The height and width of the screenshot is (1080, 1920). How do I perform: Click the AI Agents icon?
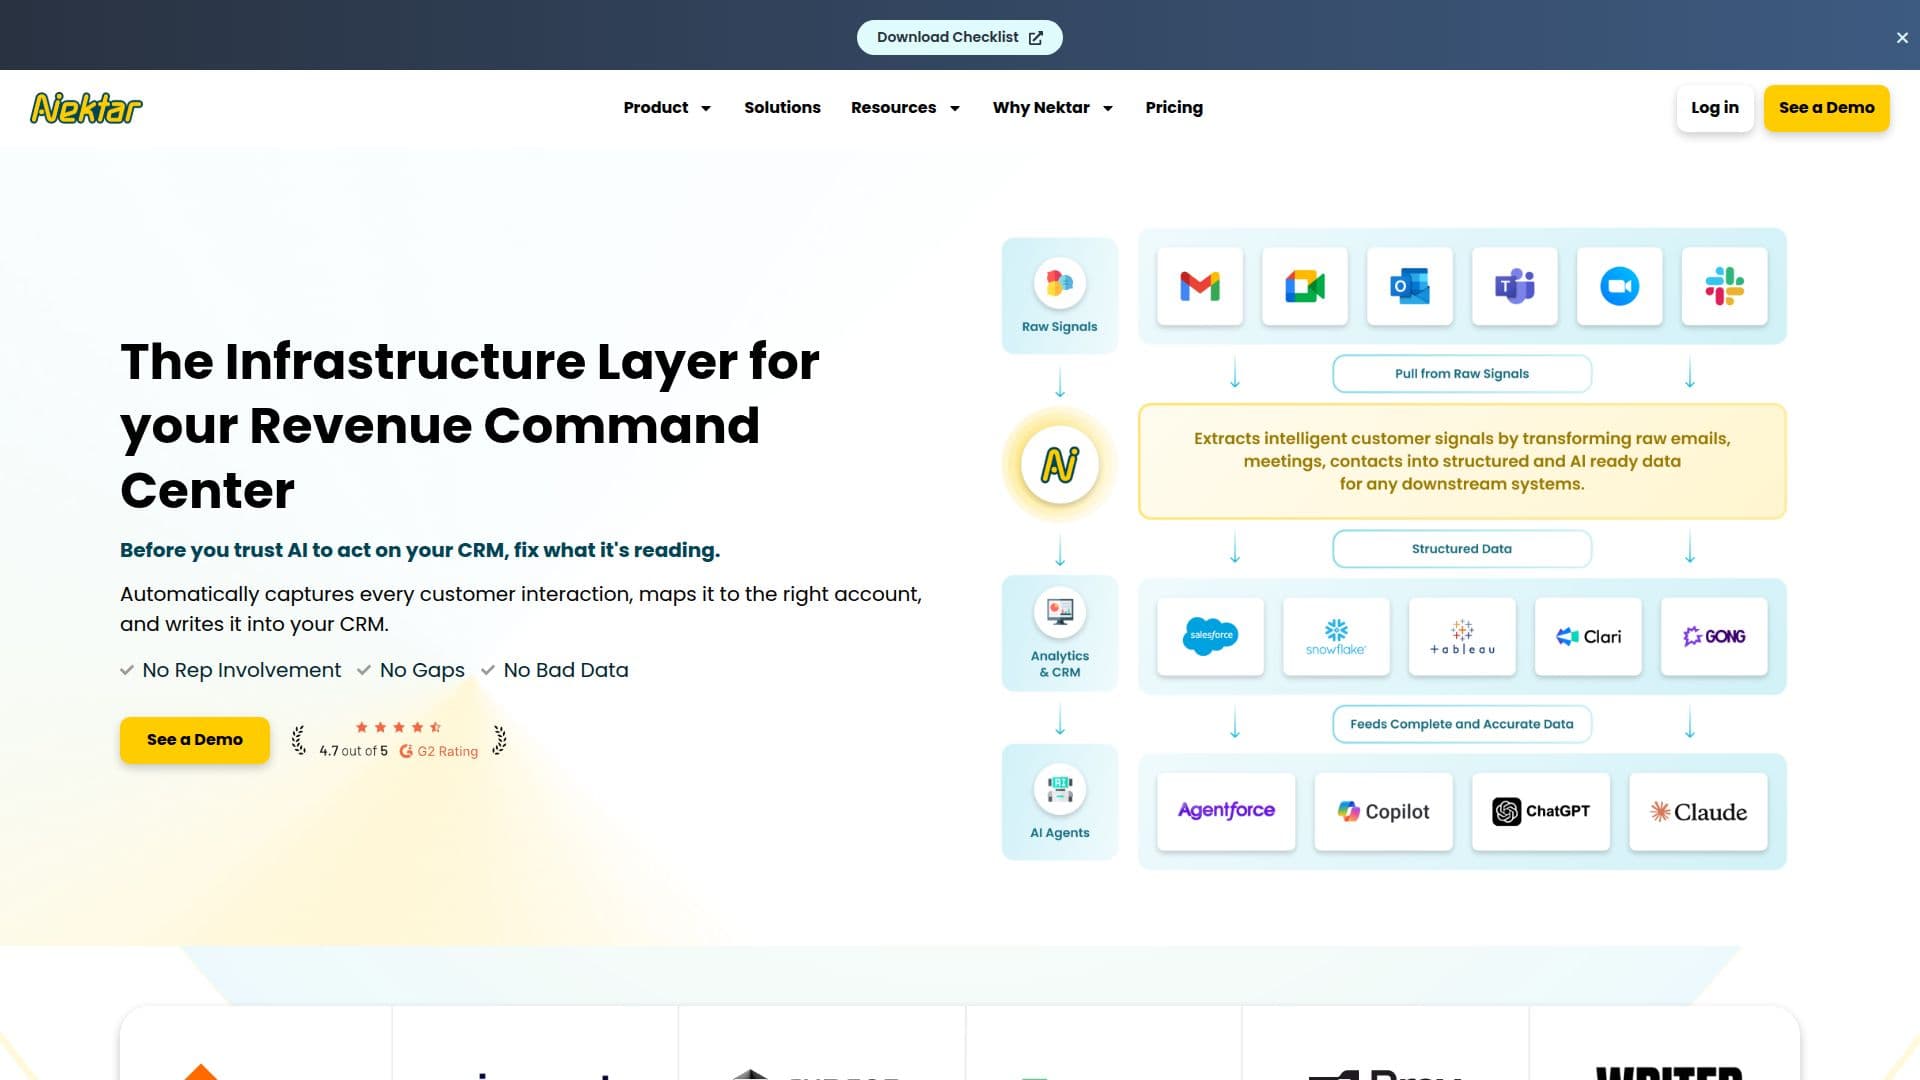coord(1060,789)
